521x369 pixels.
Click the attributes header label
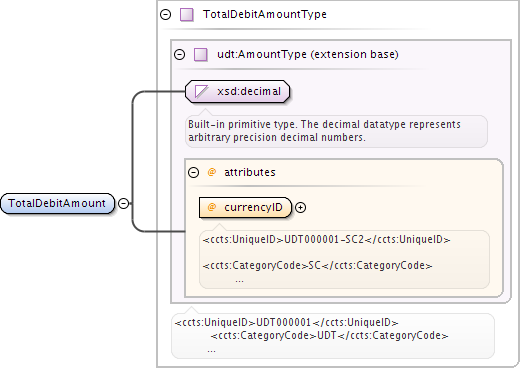250,172
